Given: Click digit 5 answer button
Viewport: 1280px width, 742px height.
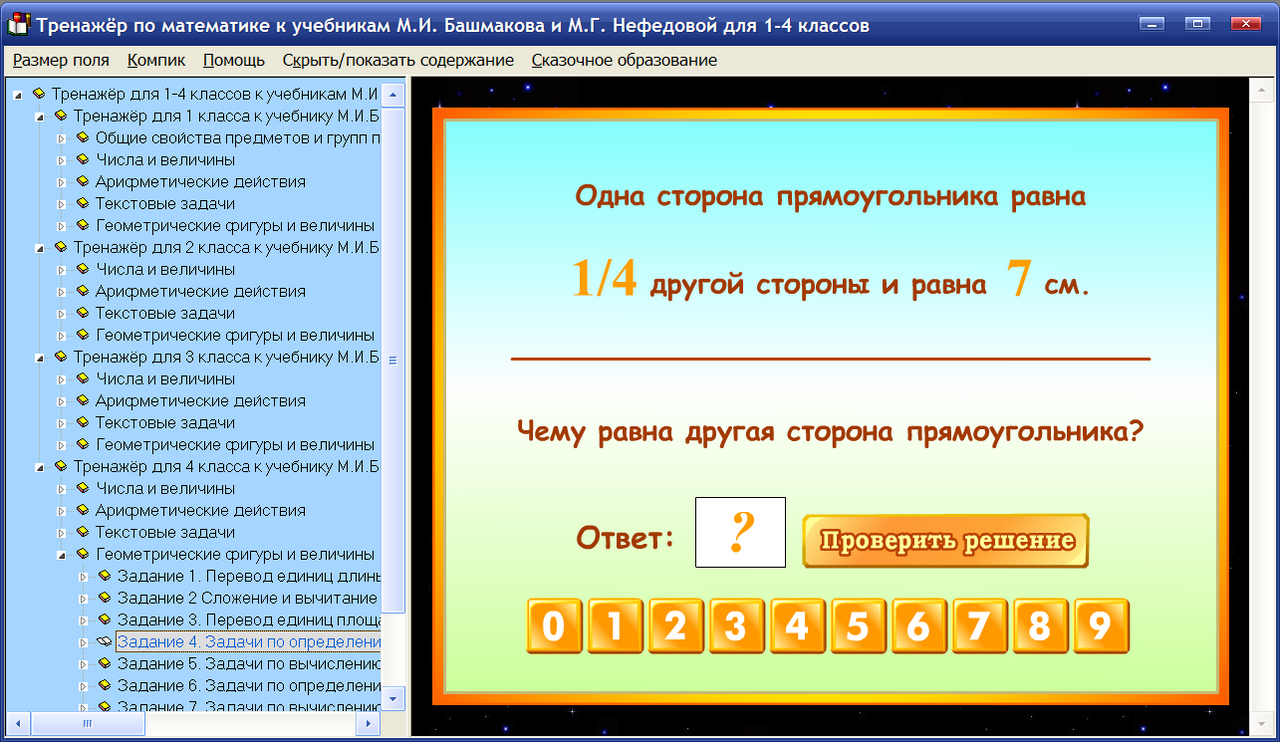Looking at the screenshot, I should 858,626.
